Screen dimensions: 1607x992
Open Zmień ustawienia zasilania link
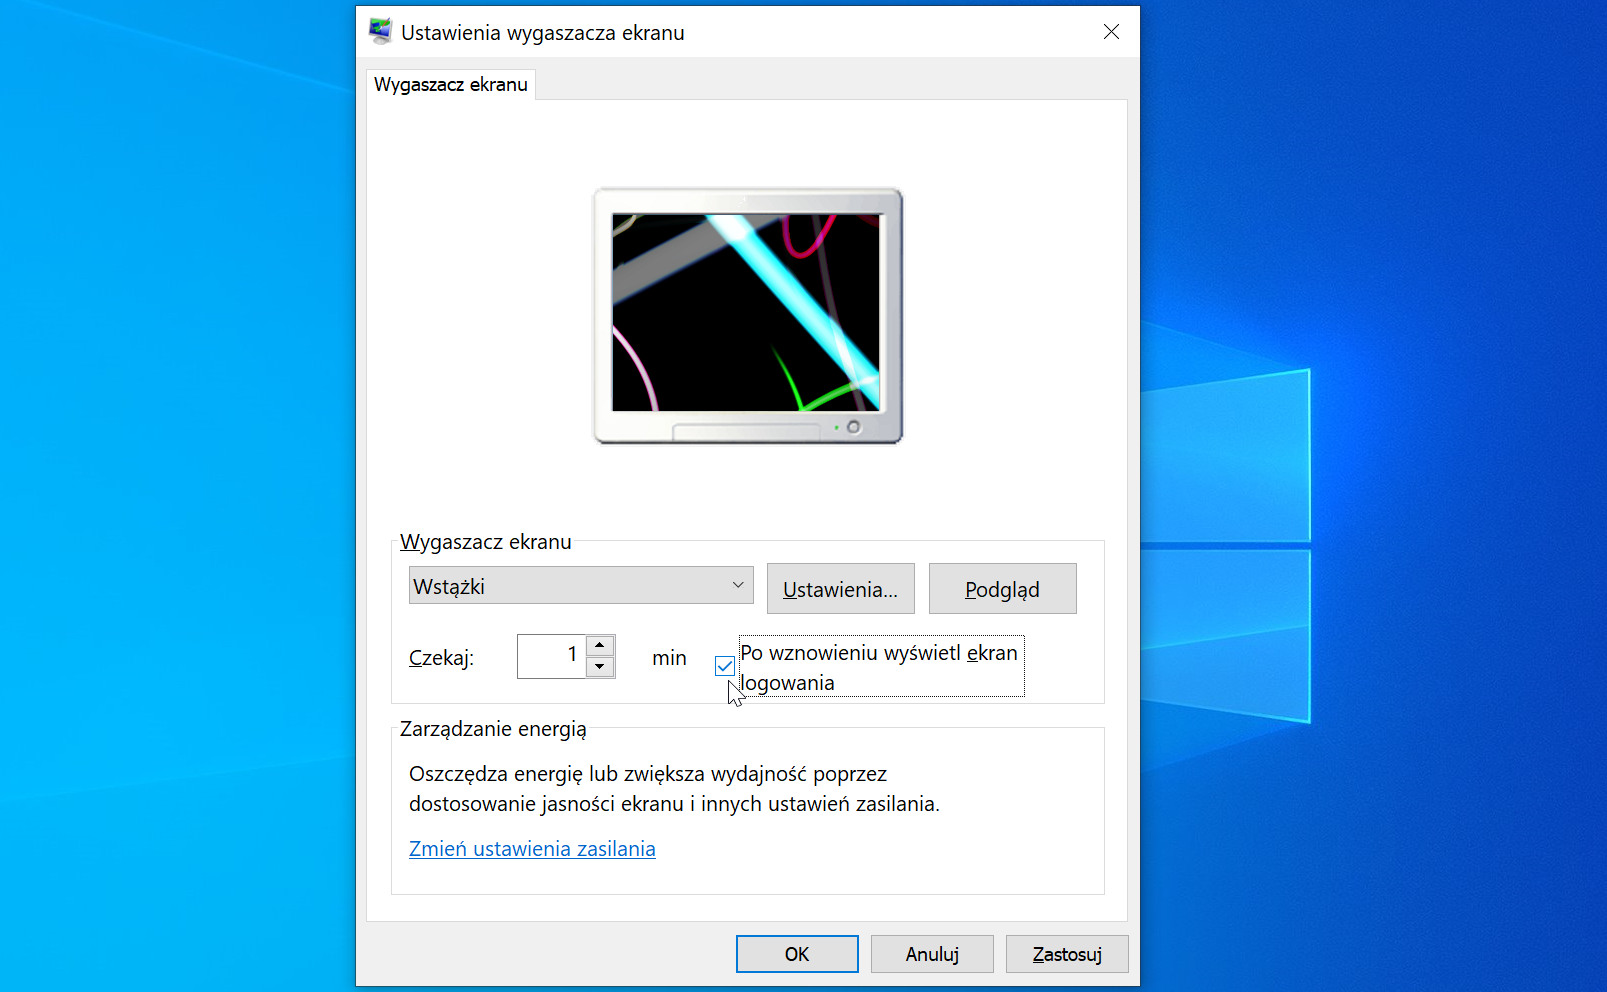(532, 849)
